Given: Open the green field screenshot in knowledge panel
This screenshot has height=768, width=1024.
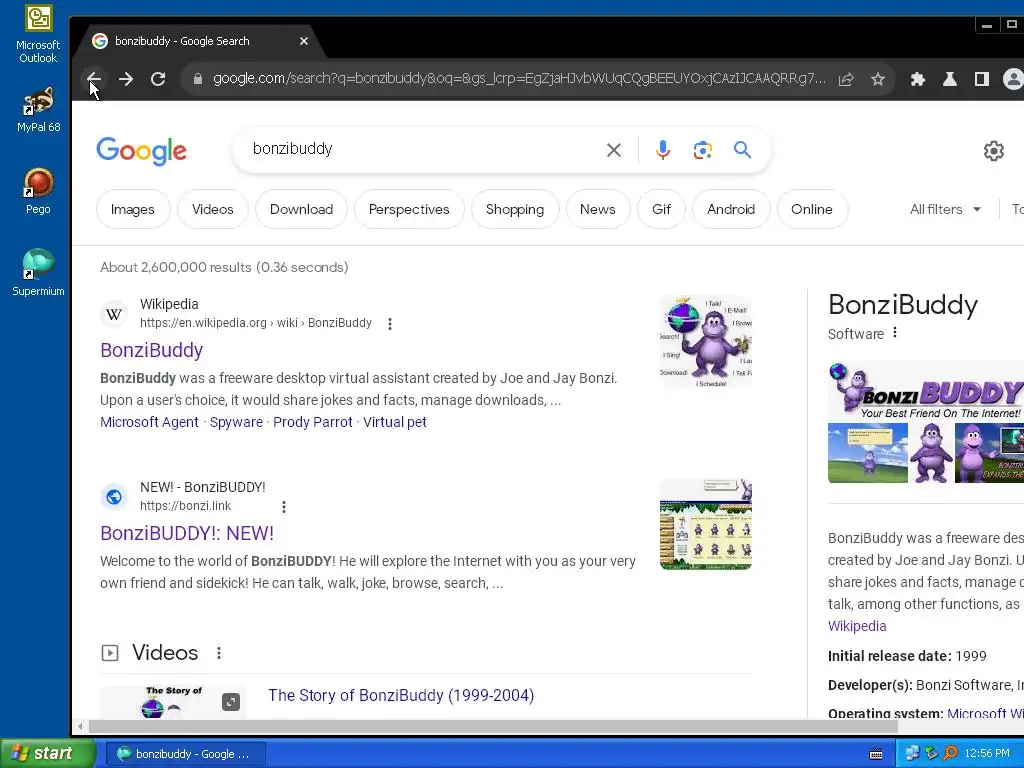Looking at the screenshot, I should (867, 453).
